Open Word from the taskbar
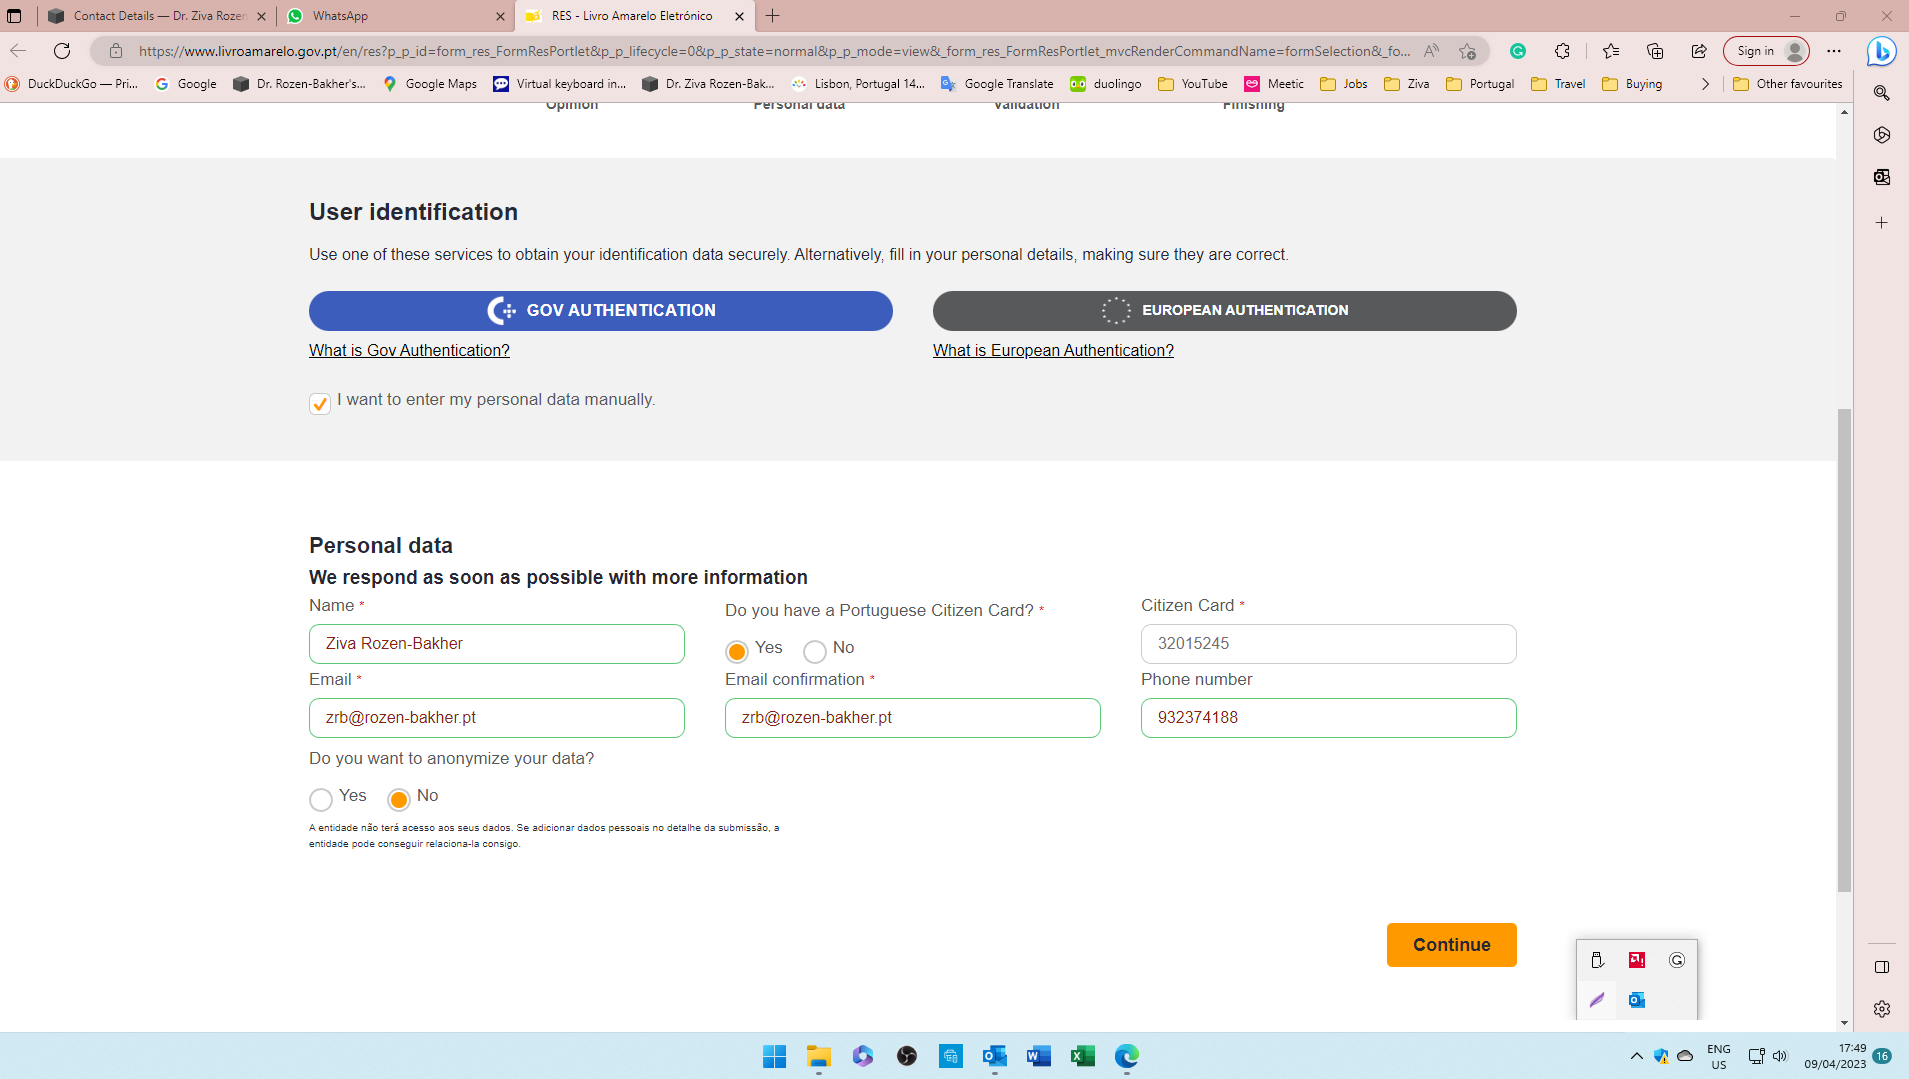 [x=1039, y=1056]
